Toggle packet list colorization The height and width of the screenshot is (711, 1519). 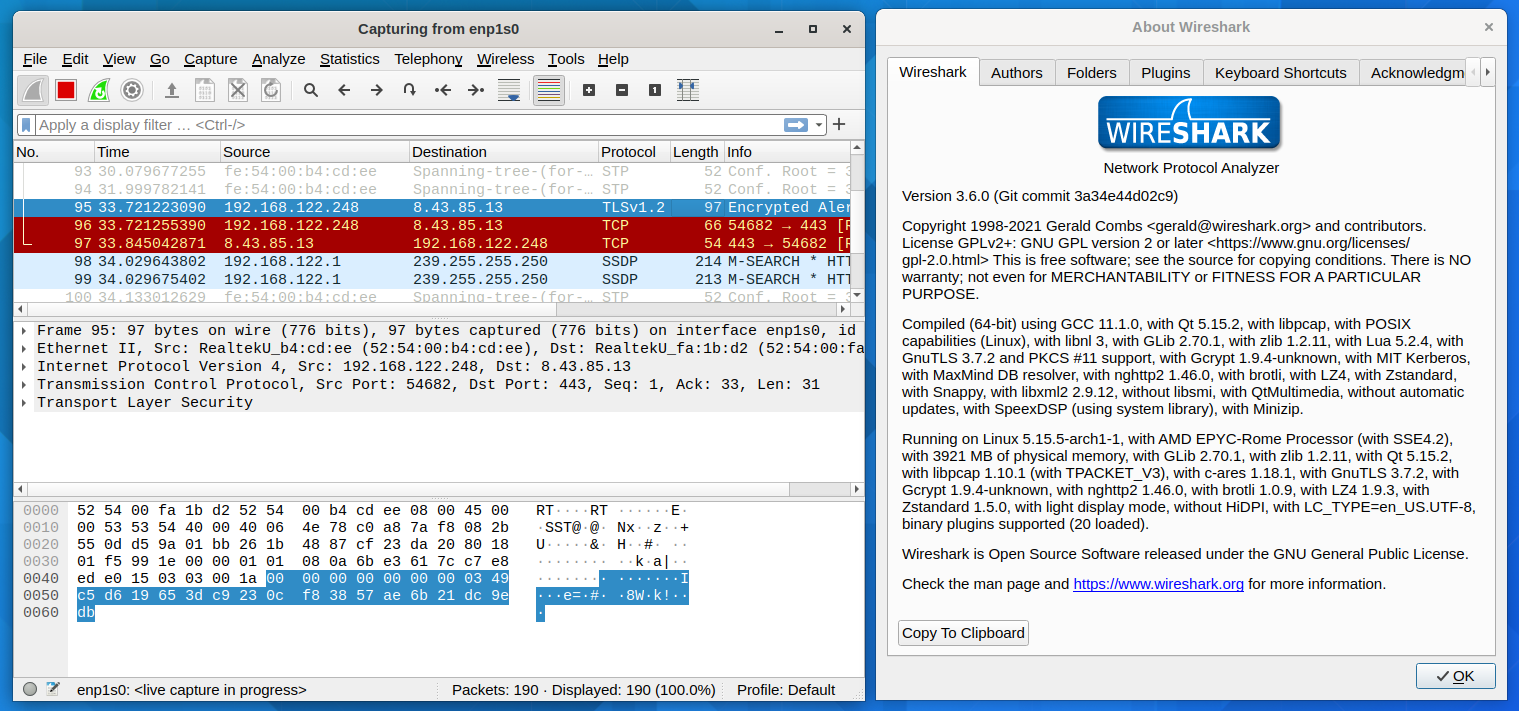pyautogui.click(x=549, y=90)
